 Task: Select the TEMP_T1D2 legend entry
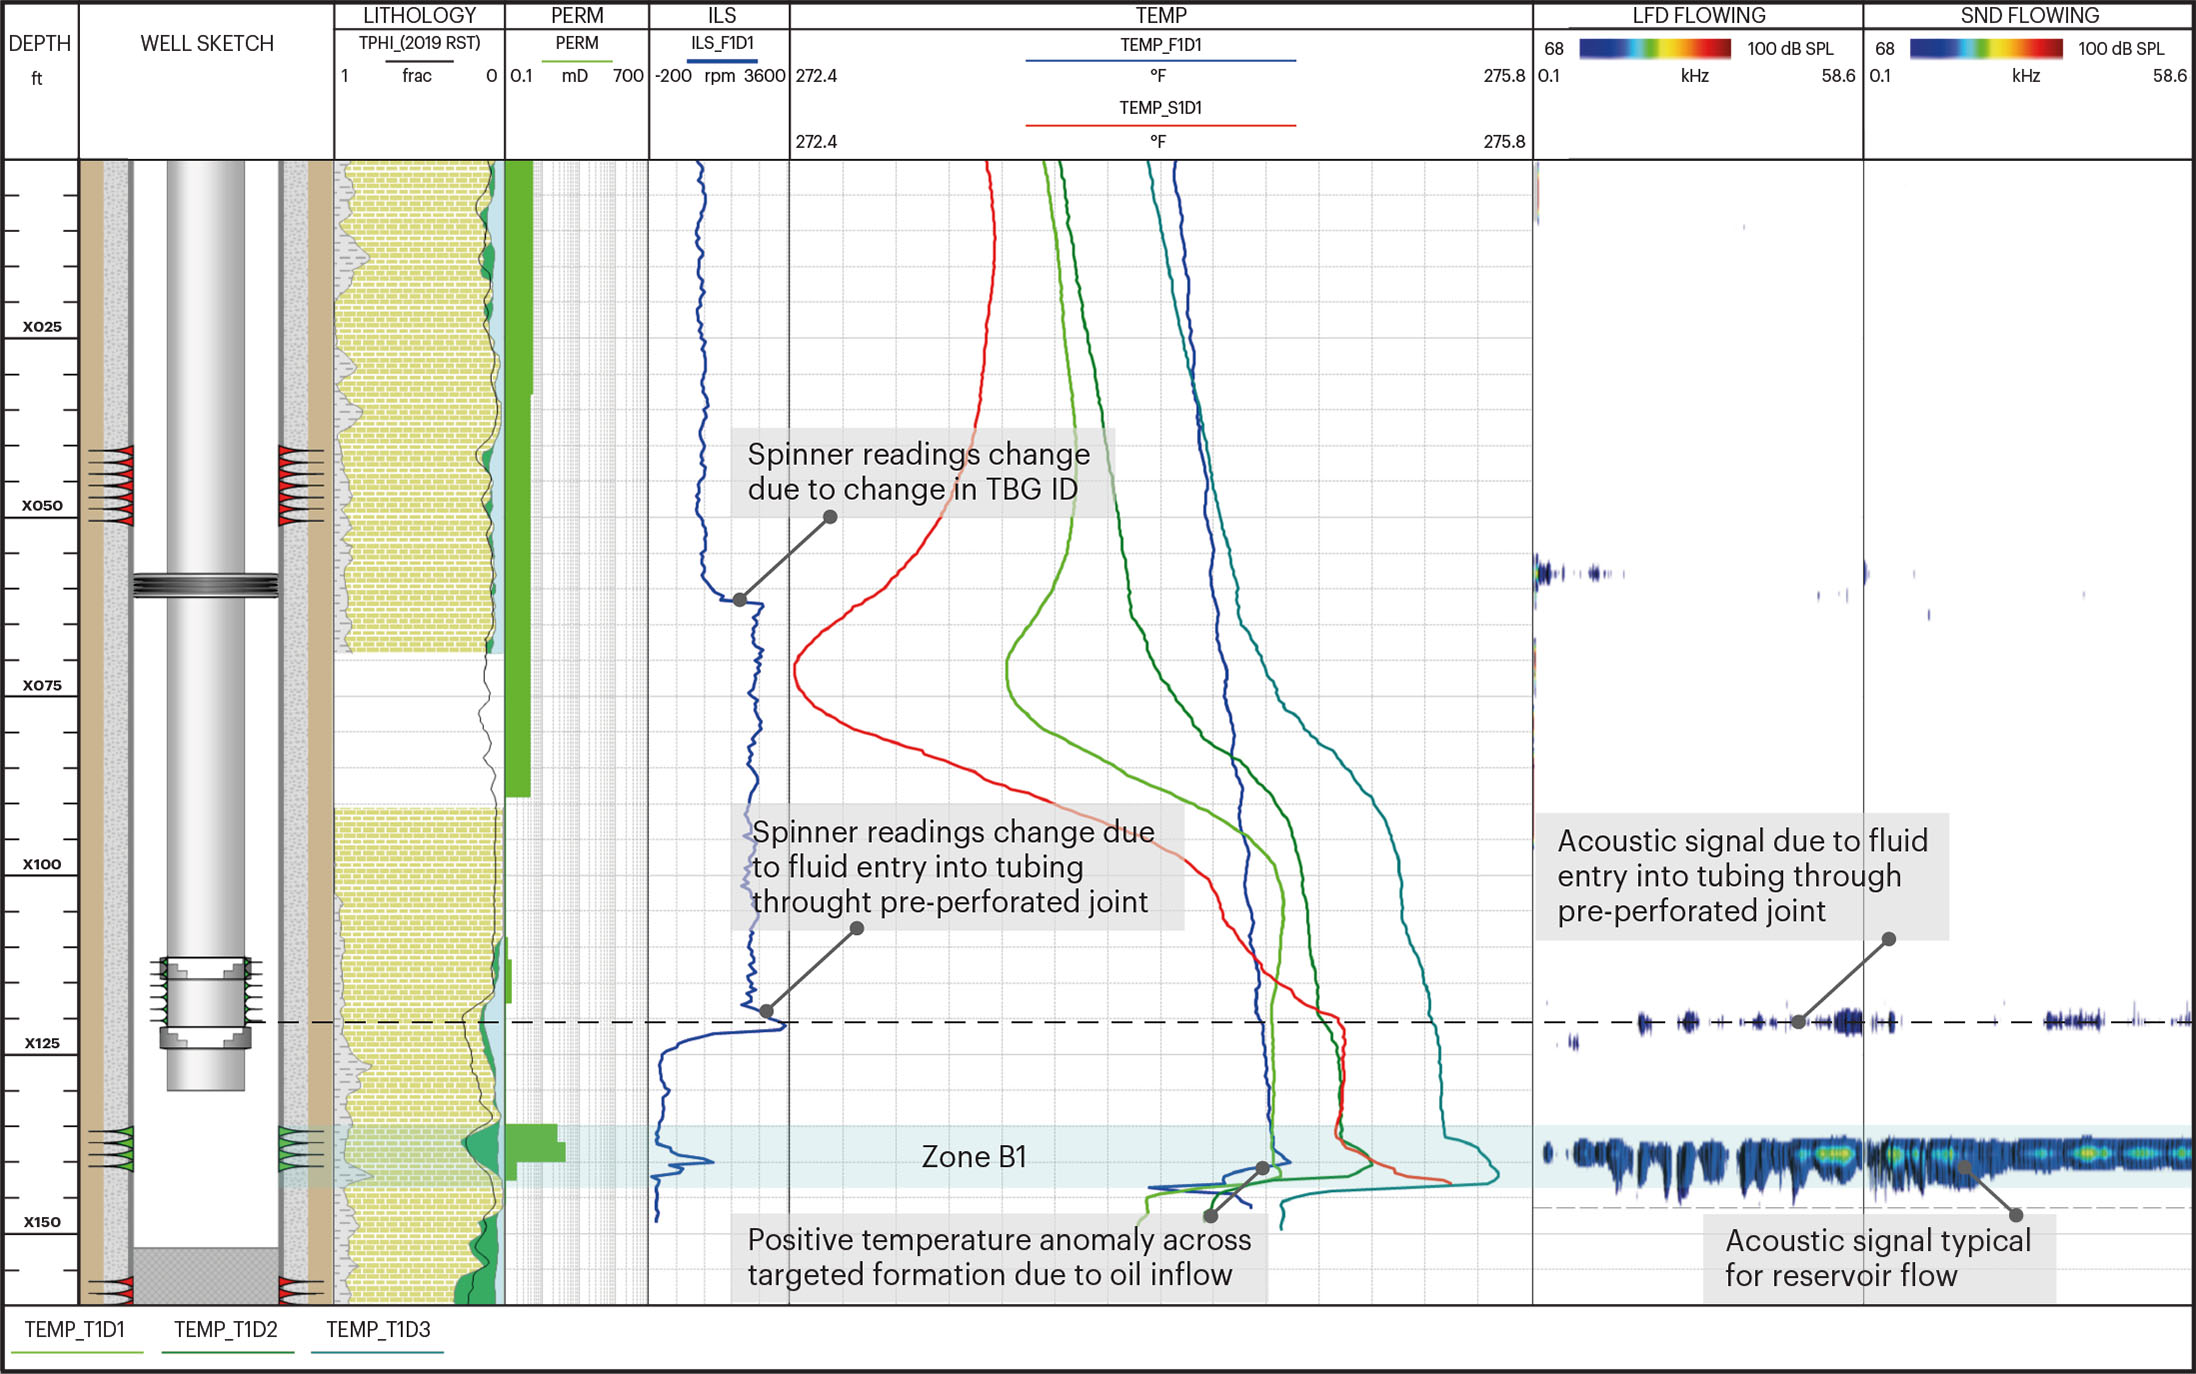[x=226, y=1330]
